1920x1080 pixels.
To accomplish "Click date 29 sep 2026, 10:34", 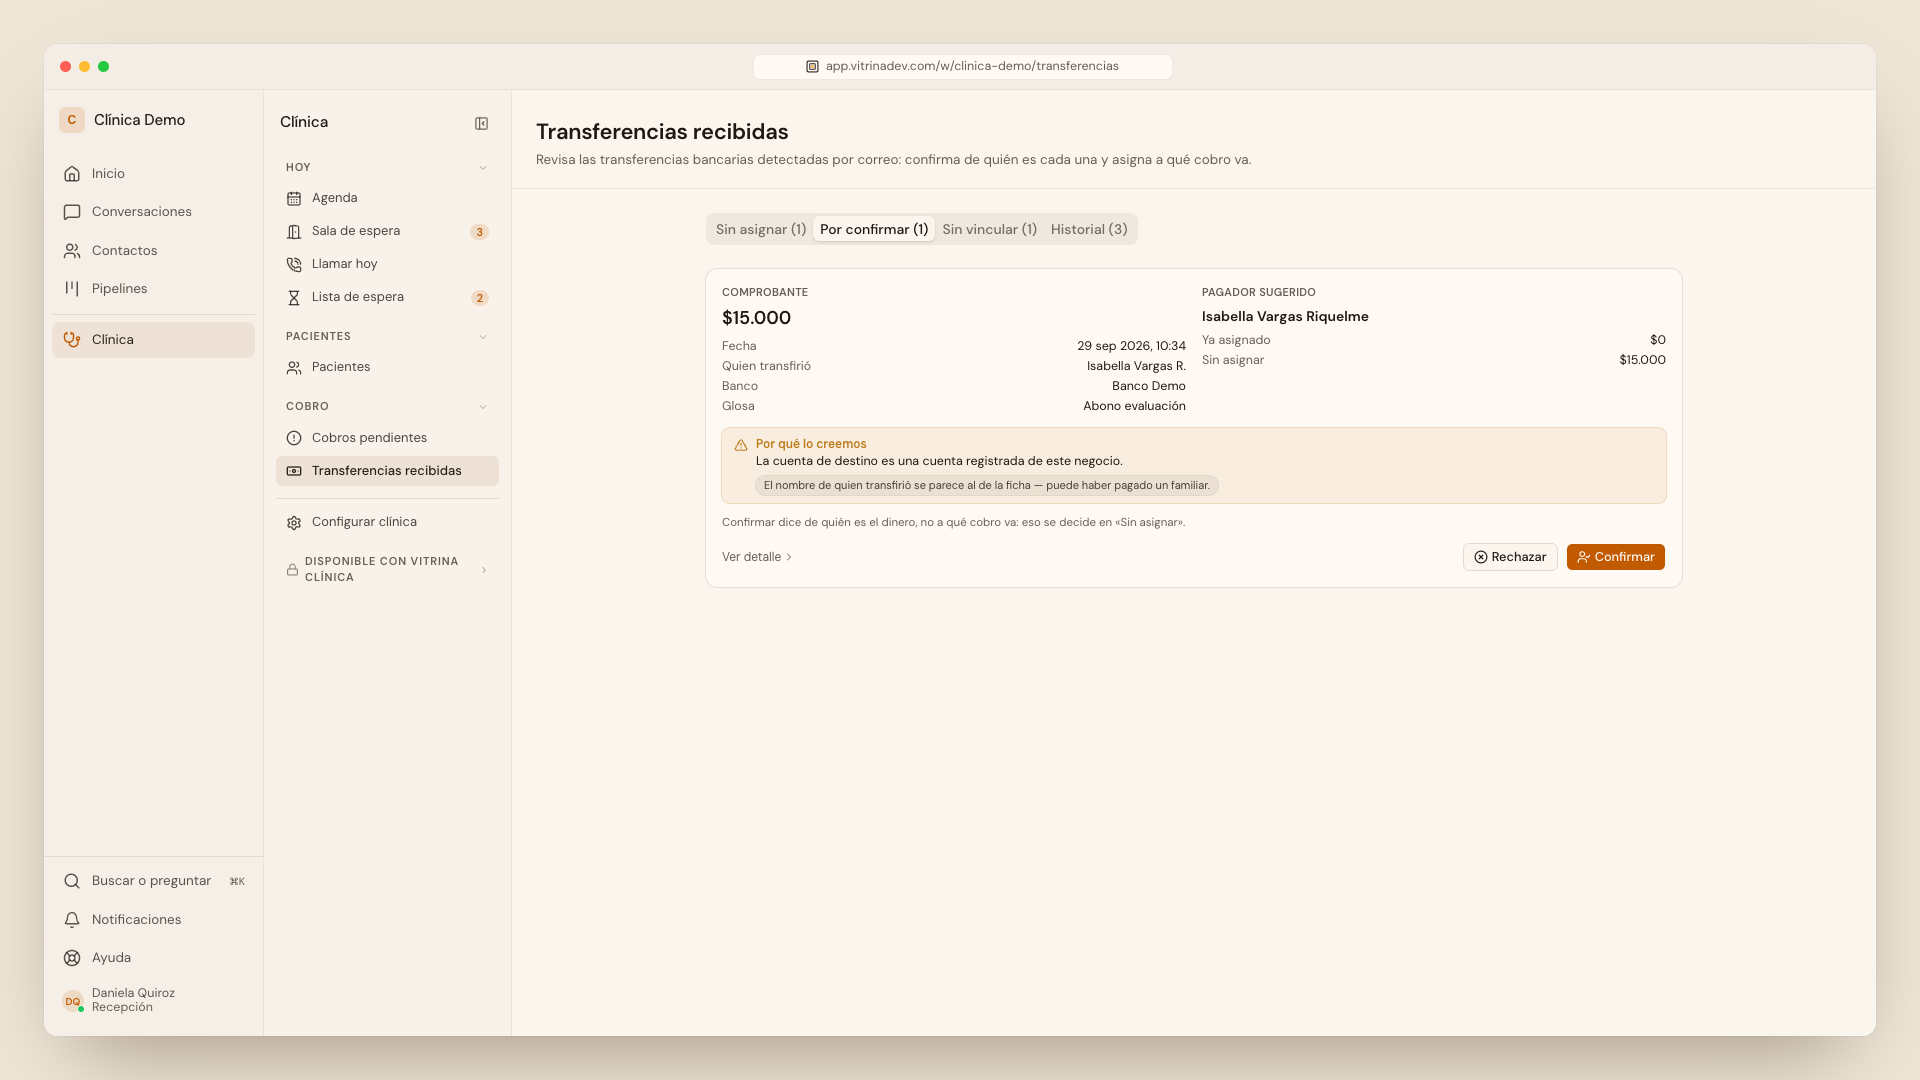I will 1131,346.
